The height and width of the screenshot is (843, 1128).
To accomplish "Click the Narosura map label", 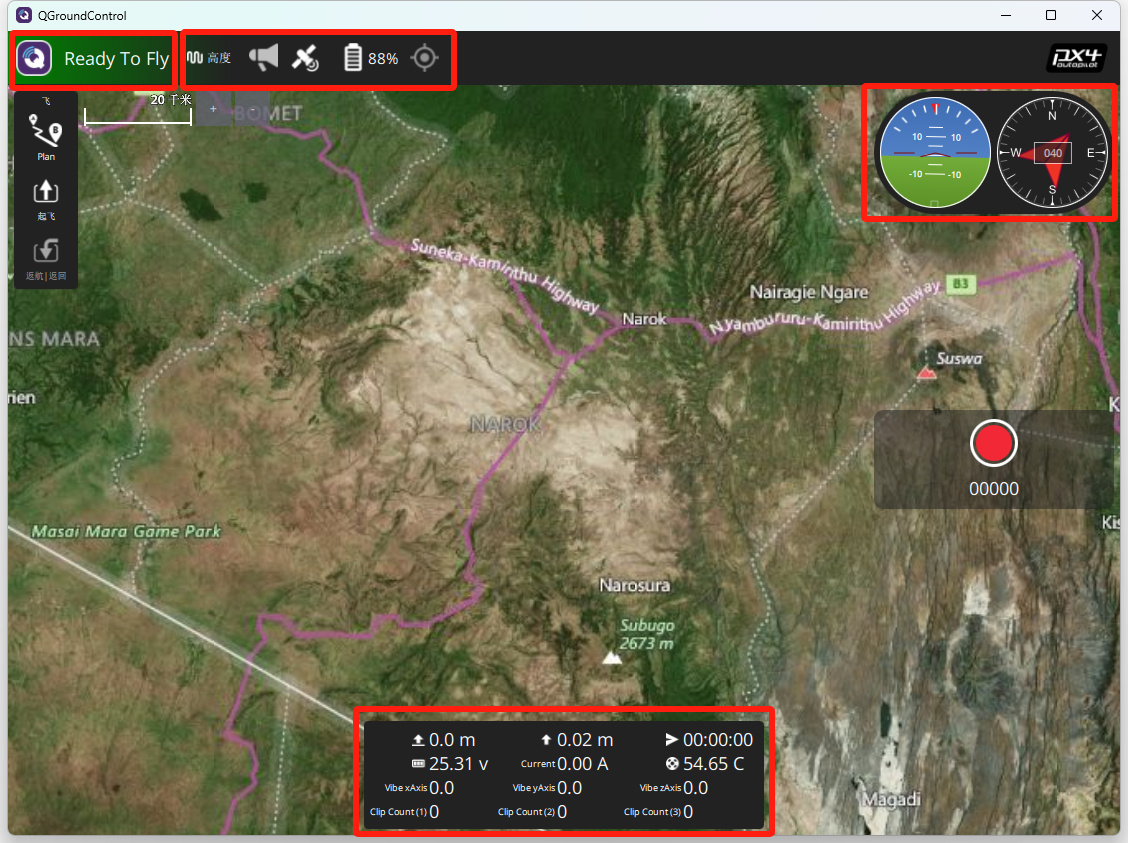I will 635,585.
